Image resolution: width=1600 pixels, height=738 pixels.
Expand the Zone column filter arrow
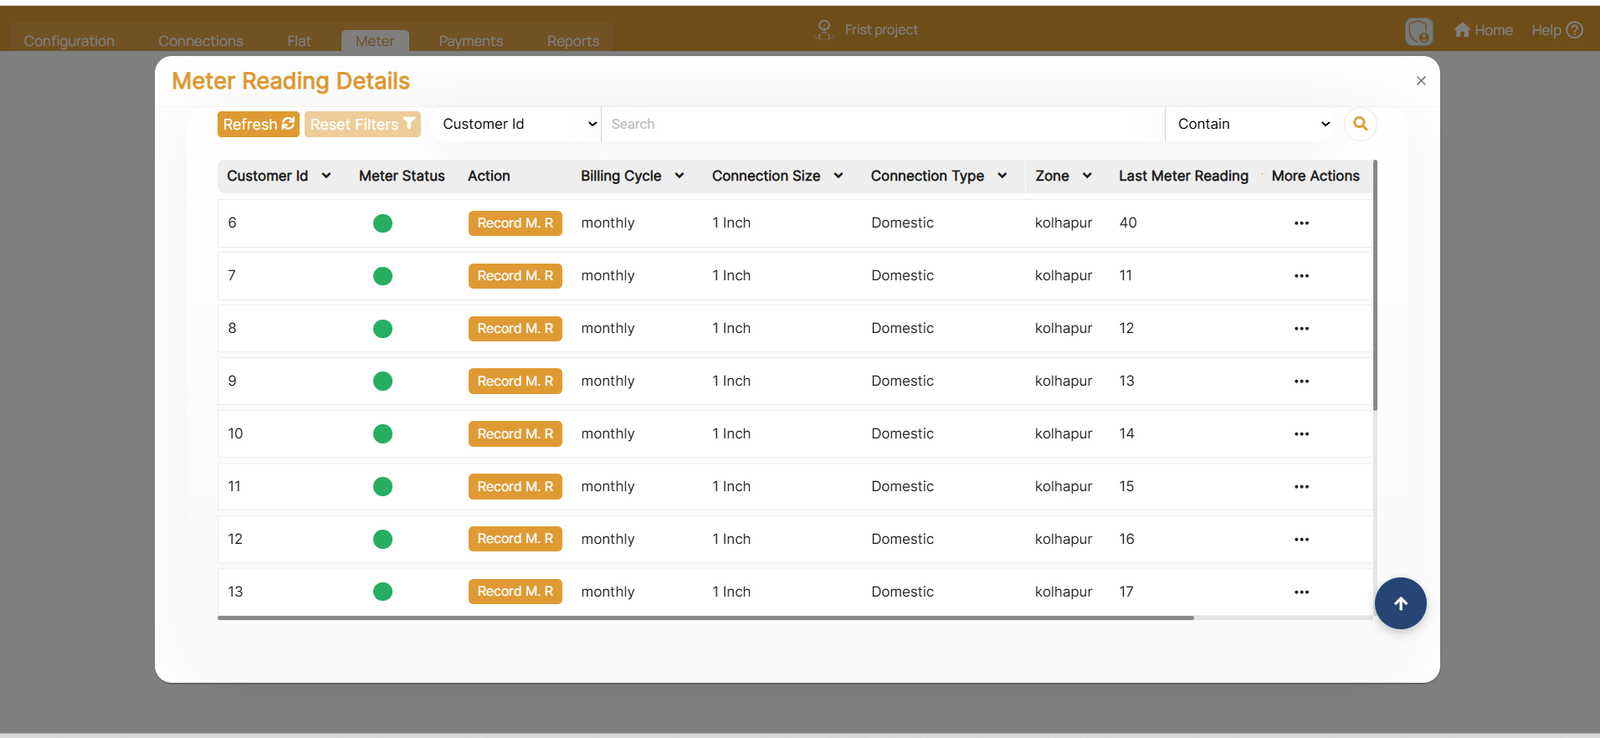tap(1087, 176)
